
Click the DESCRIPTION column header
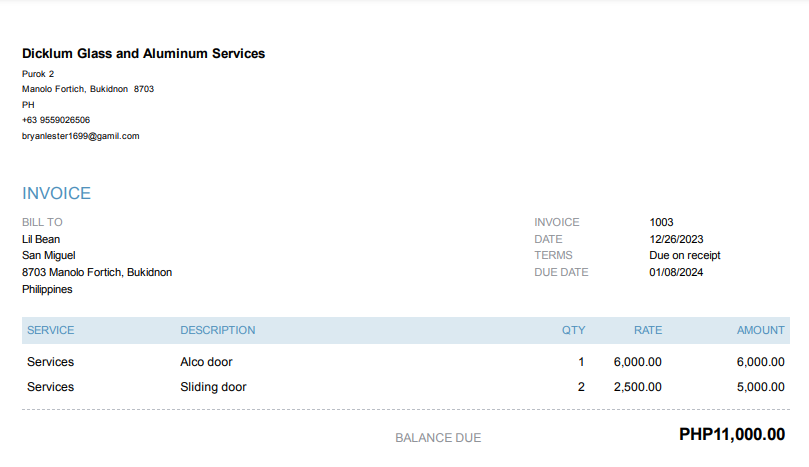(x=217, y=330)
